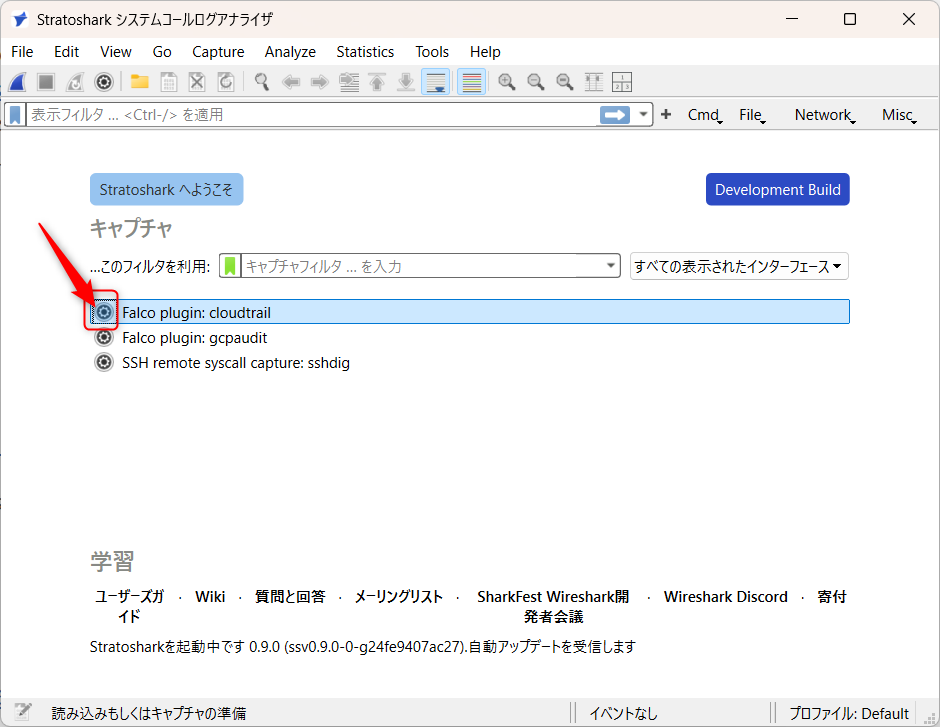Open the Analyze menu
The image size is (940, 727).
tap(290, 52)
